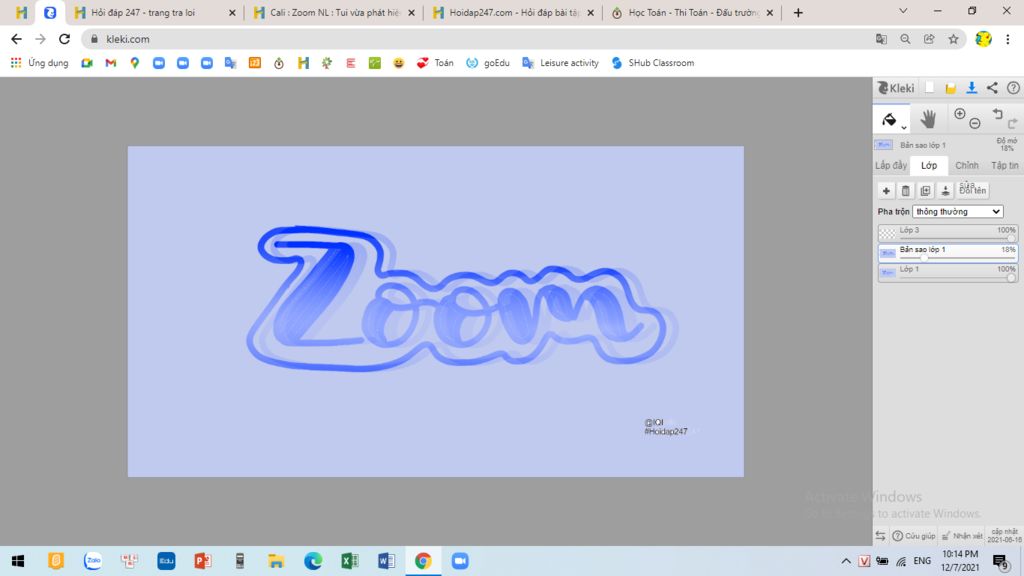Go back in browser history
This screenshot has width=1024, height=576.
click(16, 39)
